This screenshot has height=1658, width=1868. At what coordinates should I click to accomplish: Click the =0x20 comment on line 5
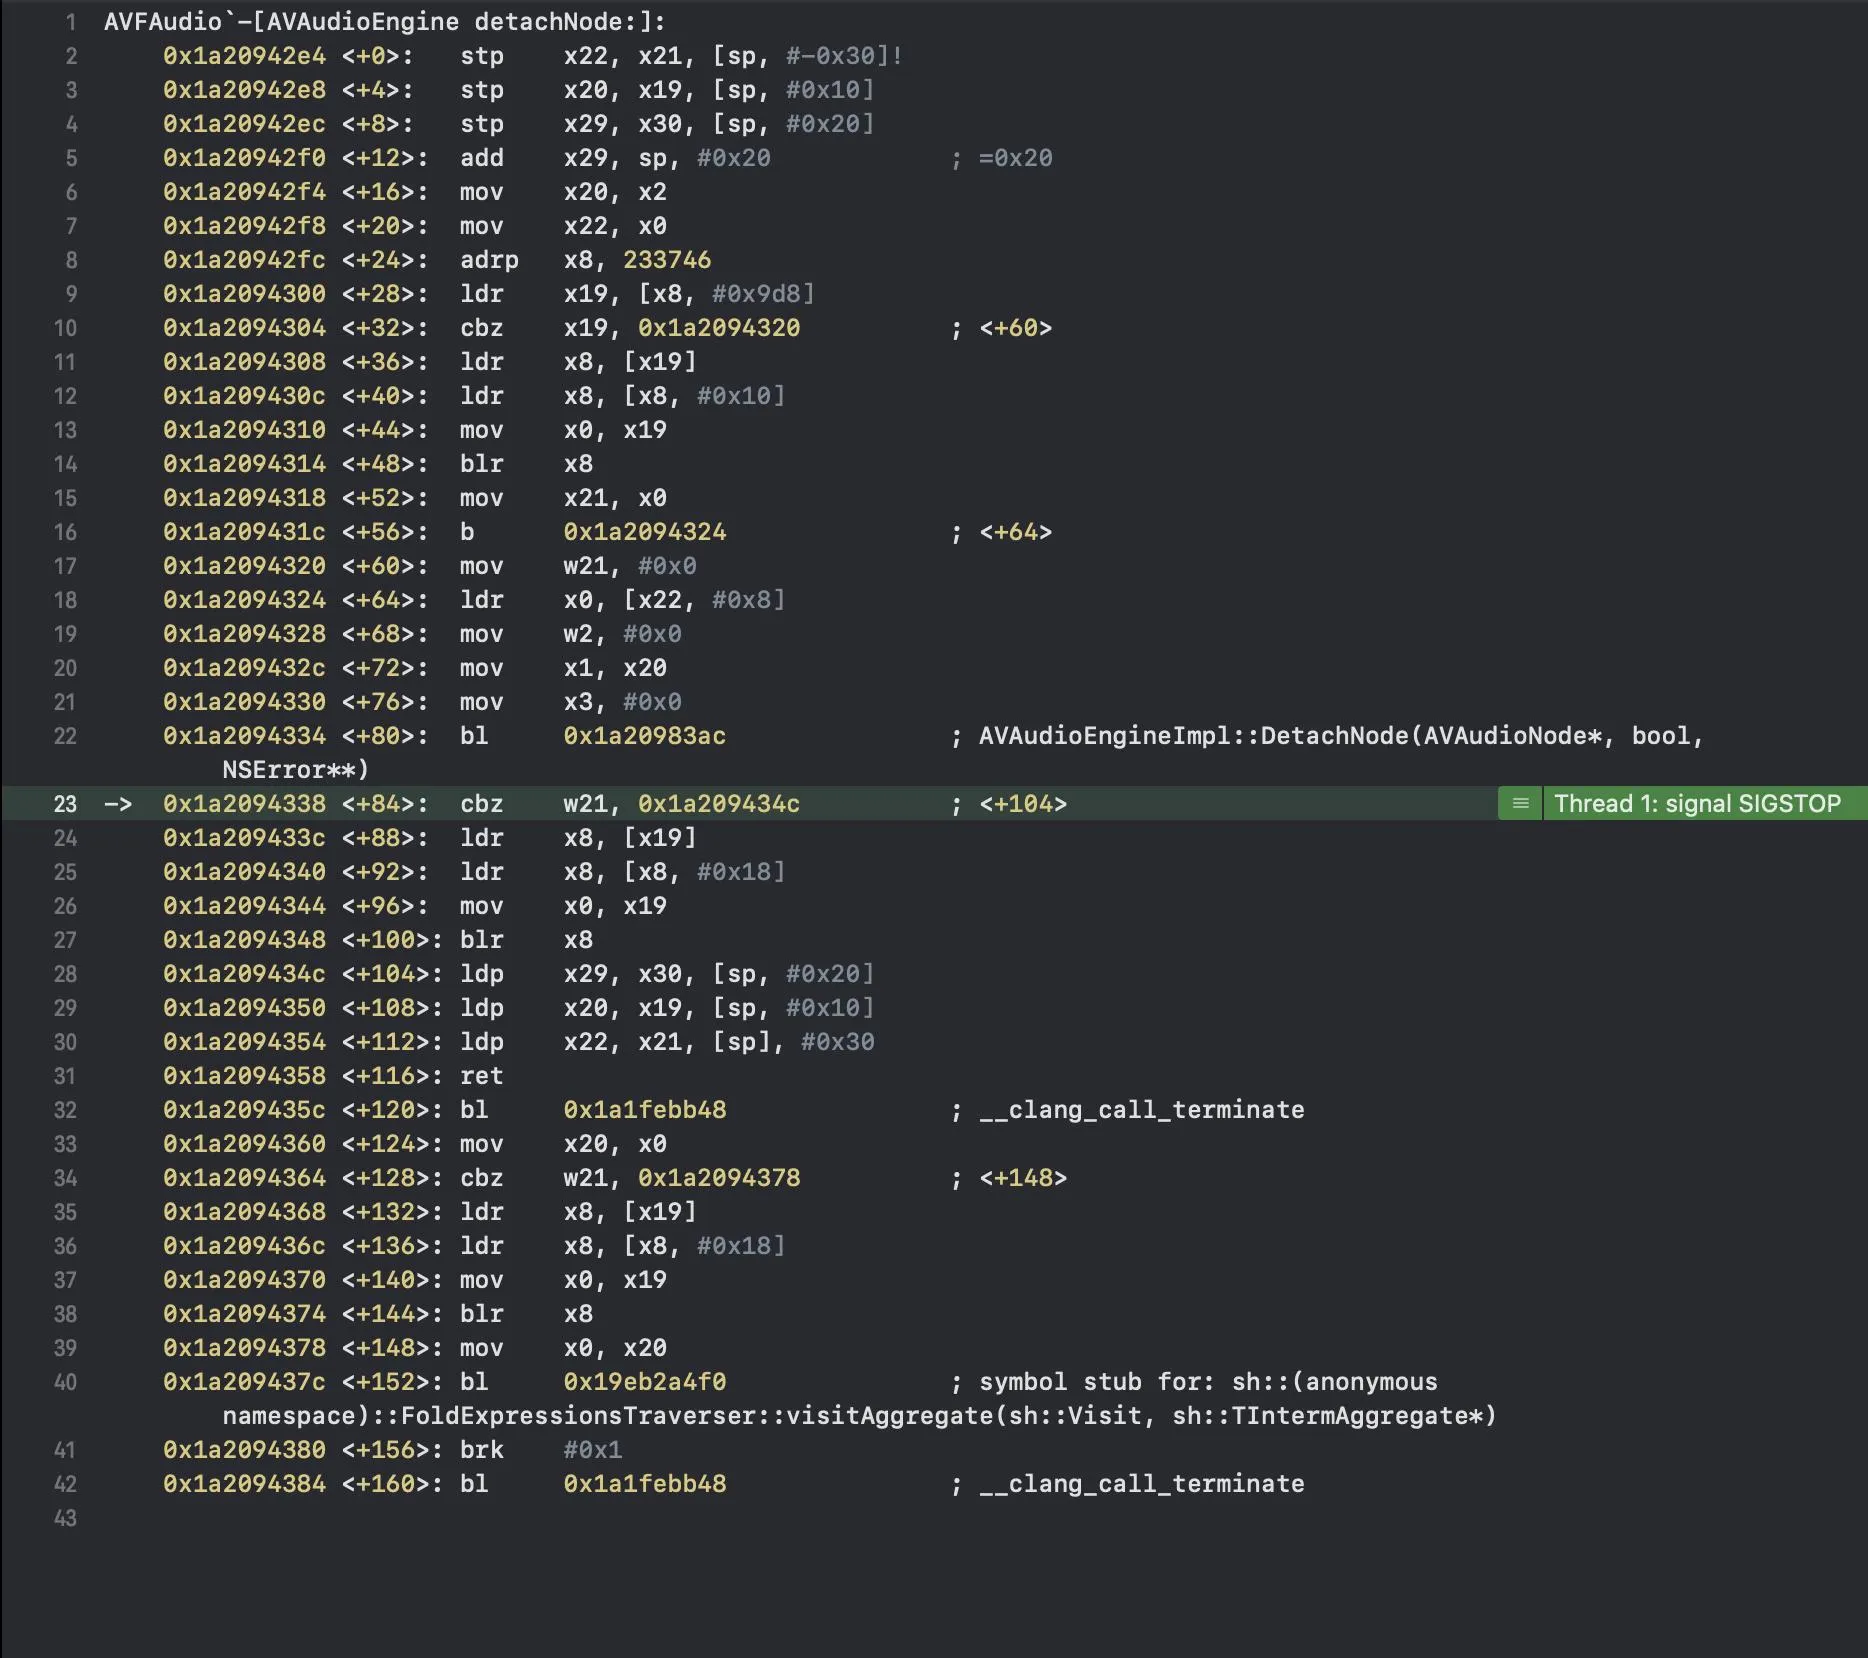pos(1014,158)
